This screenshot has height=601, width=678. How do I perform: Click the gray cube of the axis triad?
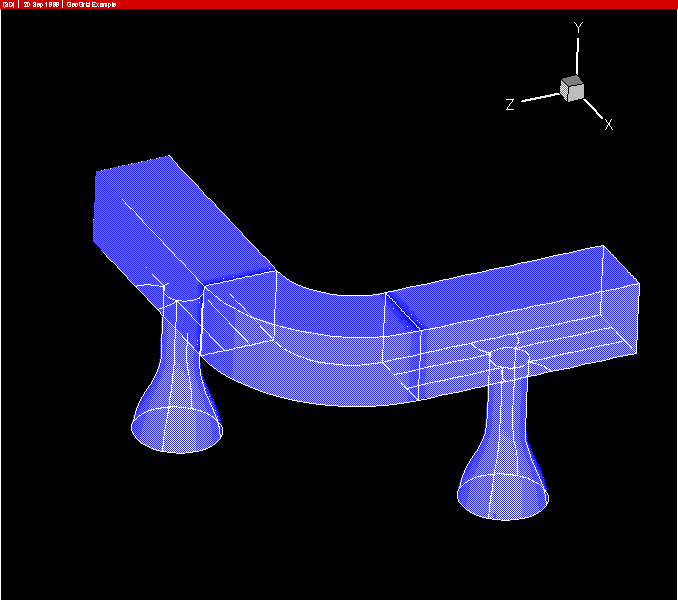[x=572, y=89]
